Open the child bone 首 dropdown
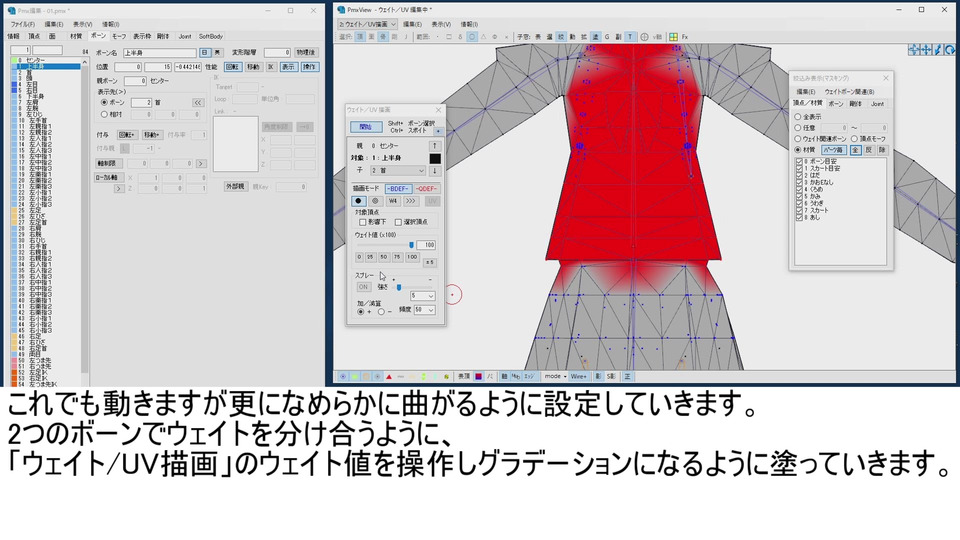 [x=400, y=171]
